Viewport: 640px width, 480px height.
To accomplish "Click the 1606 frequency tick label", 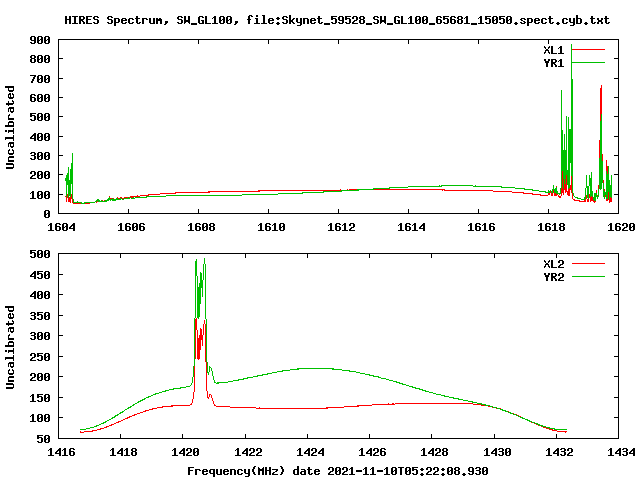I will tap(131, 227).
